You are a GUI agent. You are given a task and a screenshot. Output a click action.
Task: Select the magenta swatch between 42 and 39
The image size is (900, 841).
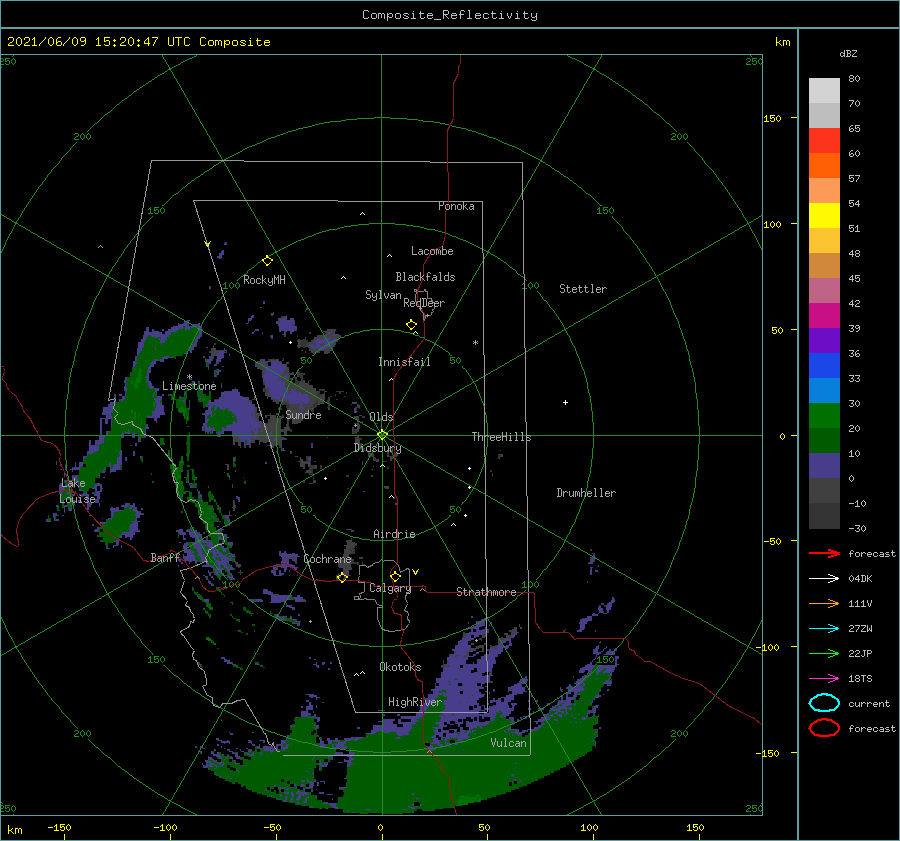tap(824, 316)
